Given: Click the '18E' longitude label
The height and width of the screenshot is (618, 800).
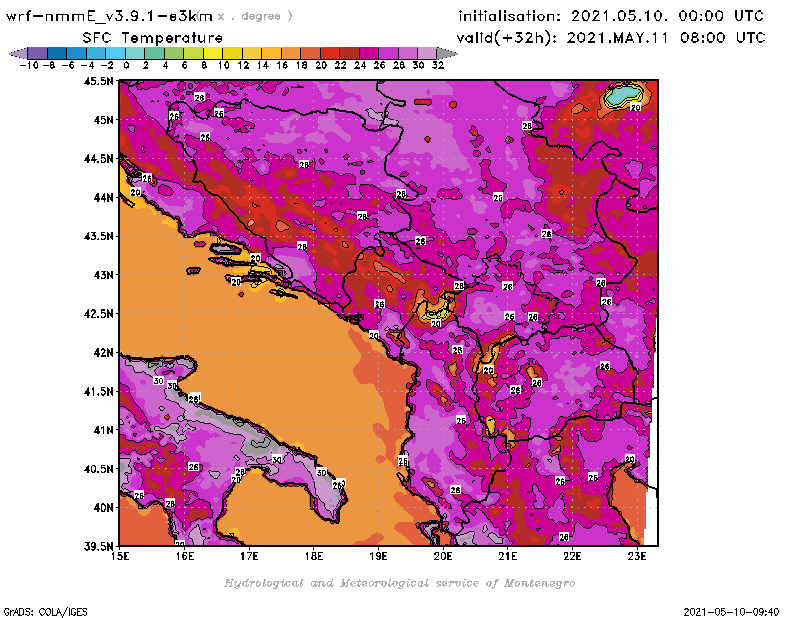Looking at the screenshot, I should pos(314,556).
